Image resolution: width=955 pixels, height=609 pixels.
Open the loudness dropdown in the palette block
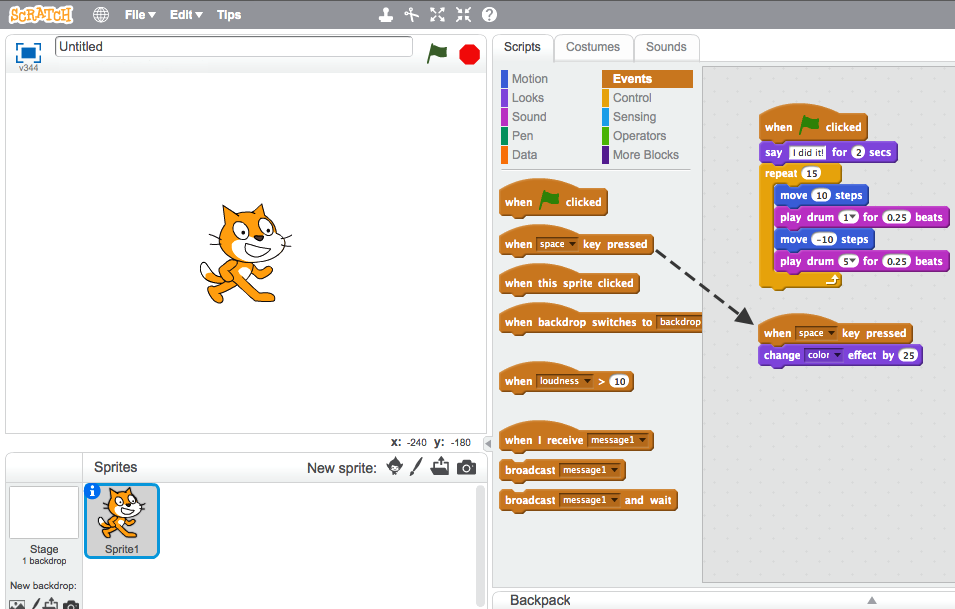[x=565, y=381]
